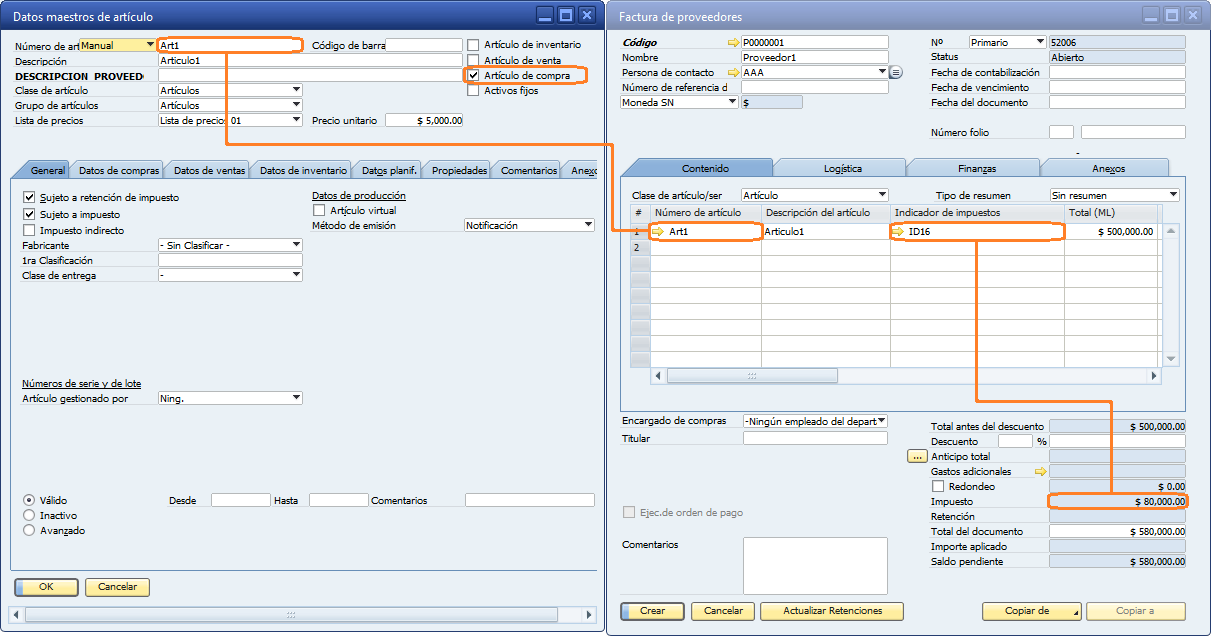The height and width of the screenshot is (636, 1211).
Task: Open the Art1 link arrow in table row
Action: (659, 232)
